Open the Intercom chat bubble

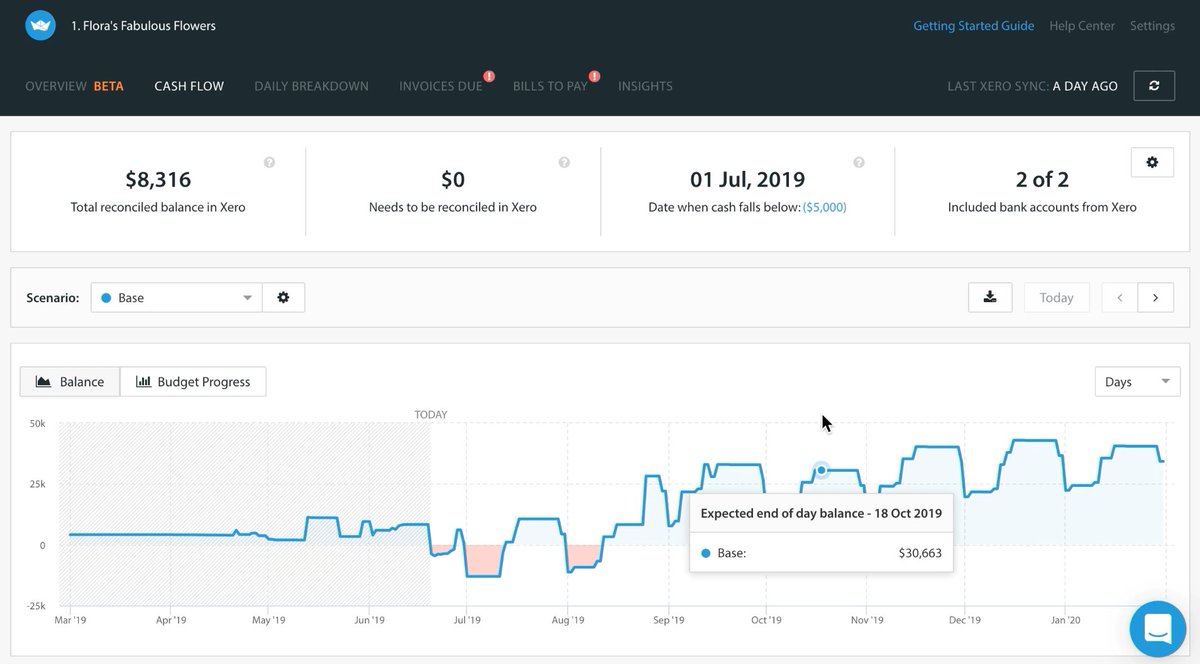tap(1157, 628)
